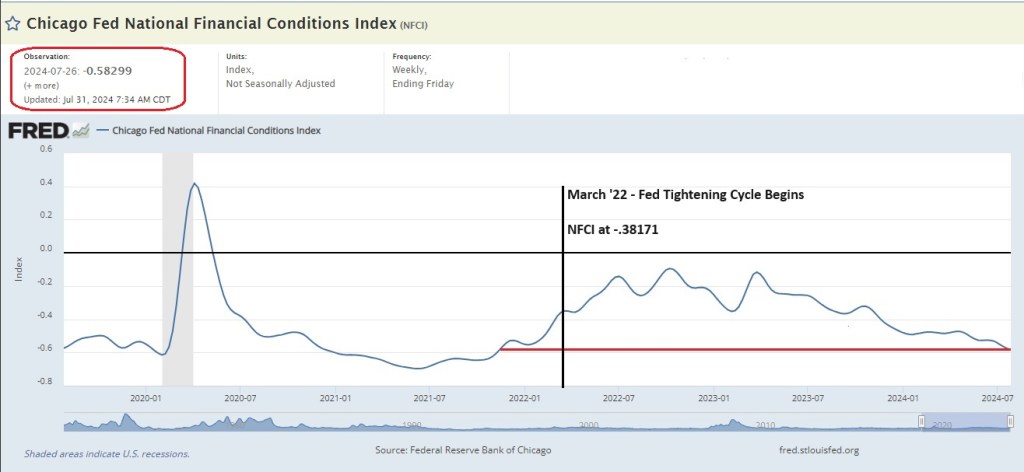Viewport: 1024px width, 472px height.
Task: Click the 'March '22 - Fed Tightening Cycle Begins' annotation
Action: (685, 195)
